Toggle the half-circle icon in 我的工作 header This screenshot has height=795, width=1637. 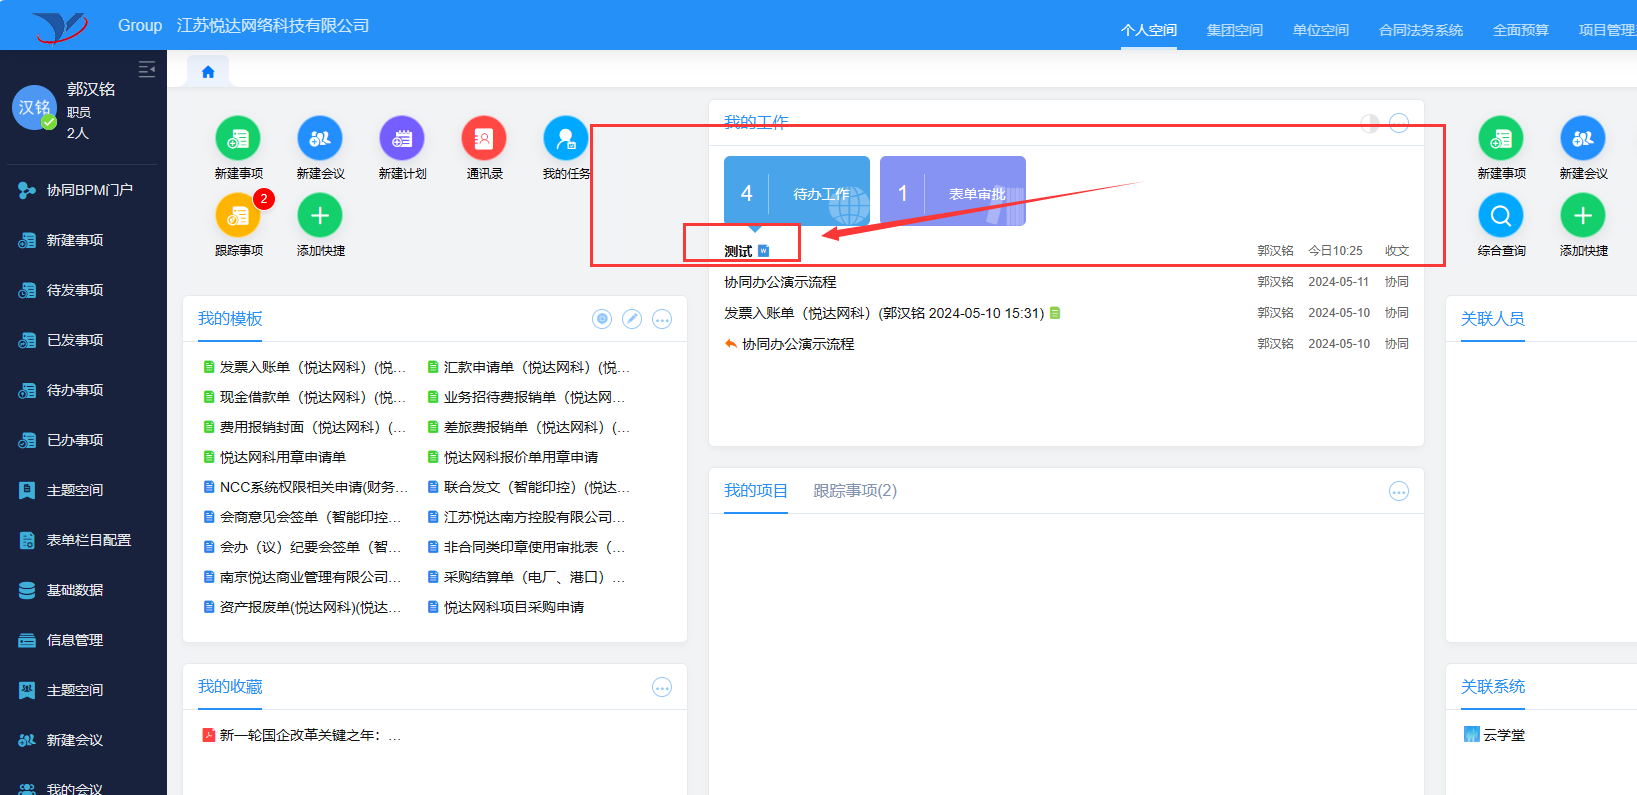coord(1370,123)
